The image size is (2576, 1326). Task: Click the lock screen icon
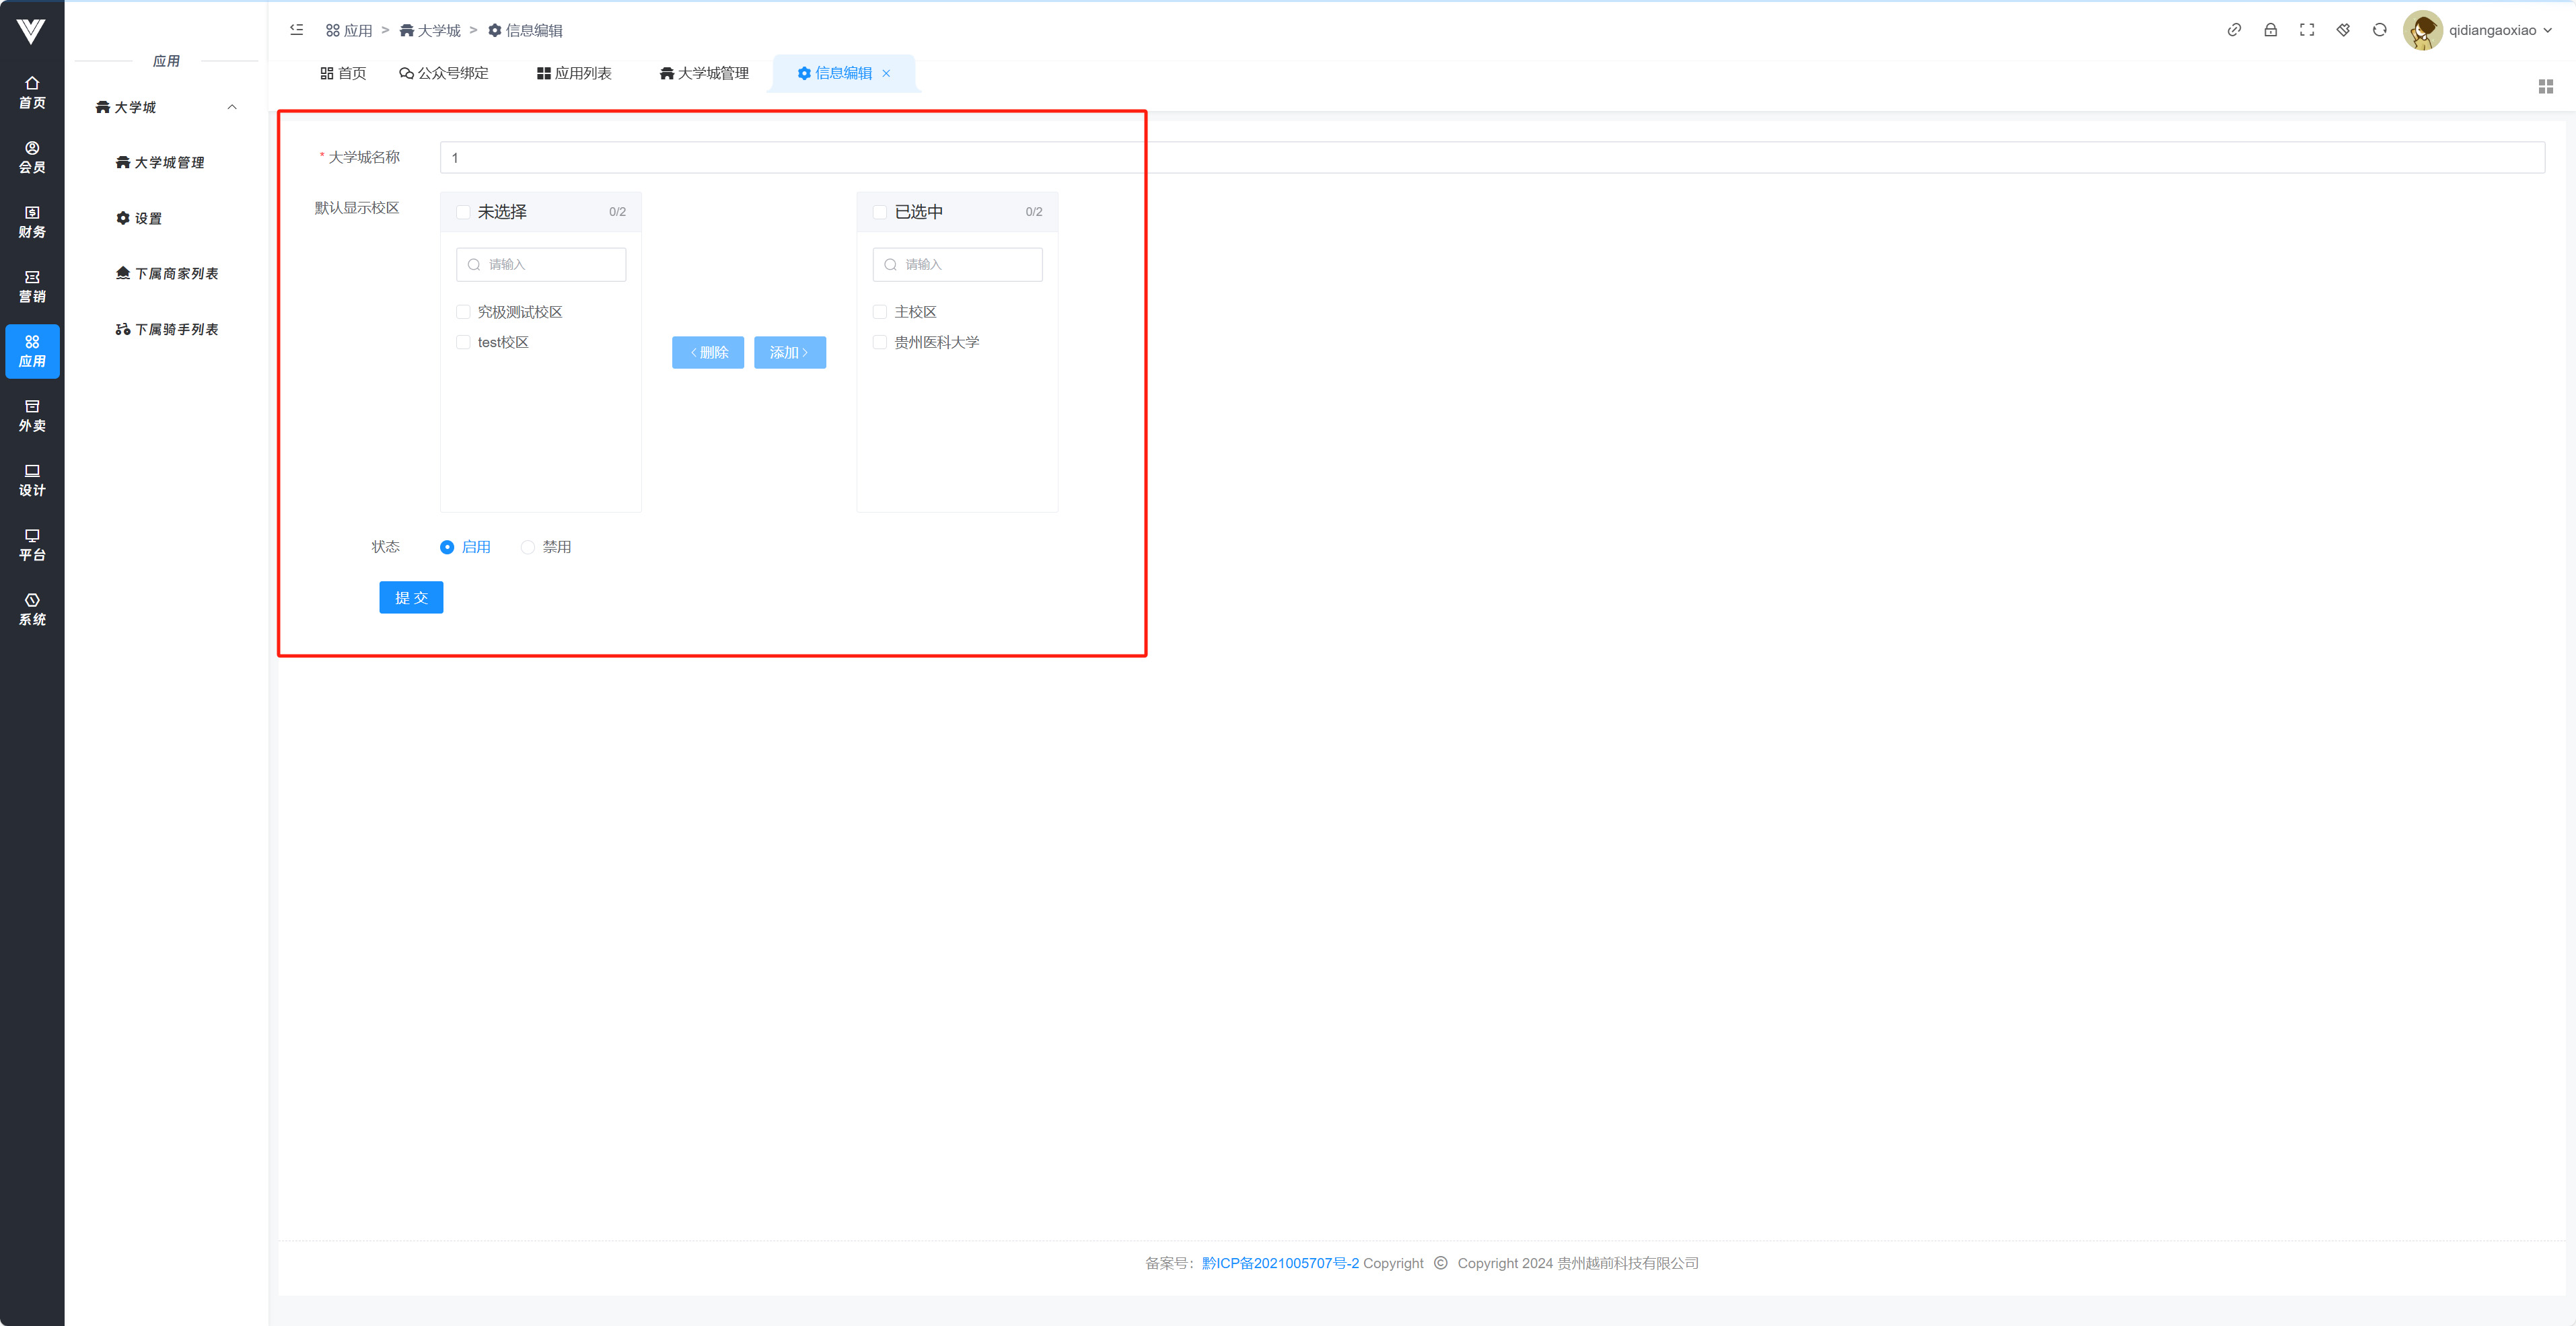pyautogui.click(x=2270, y=30)
